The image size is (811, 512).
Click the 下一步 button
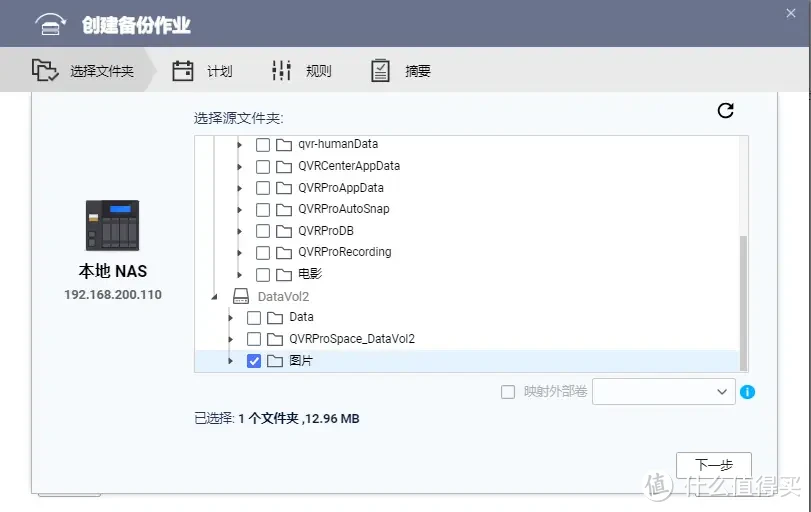[x=714, y=465]
